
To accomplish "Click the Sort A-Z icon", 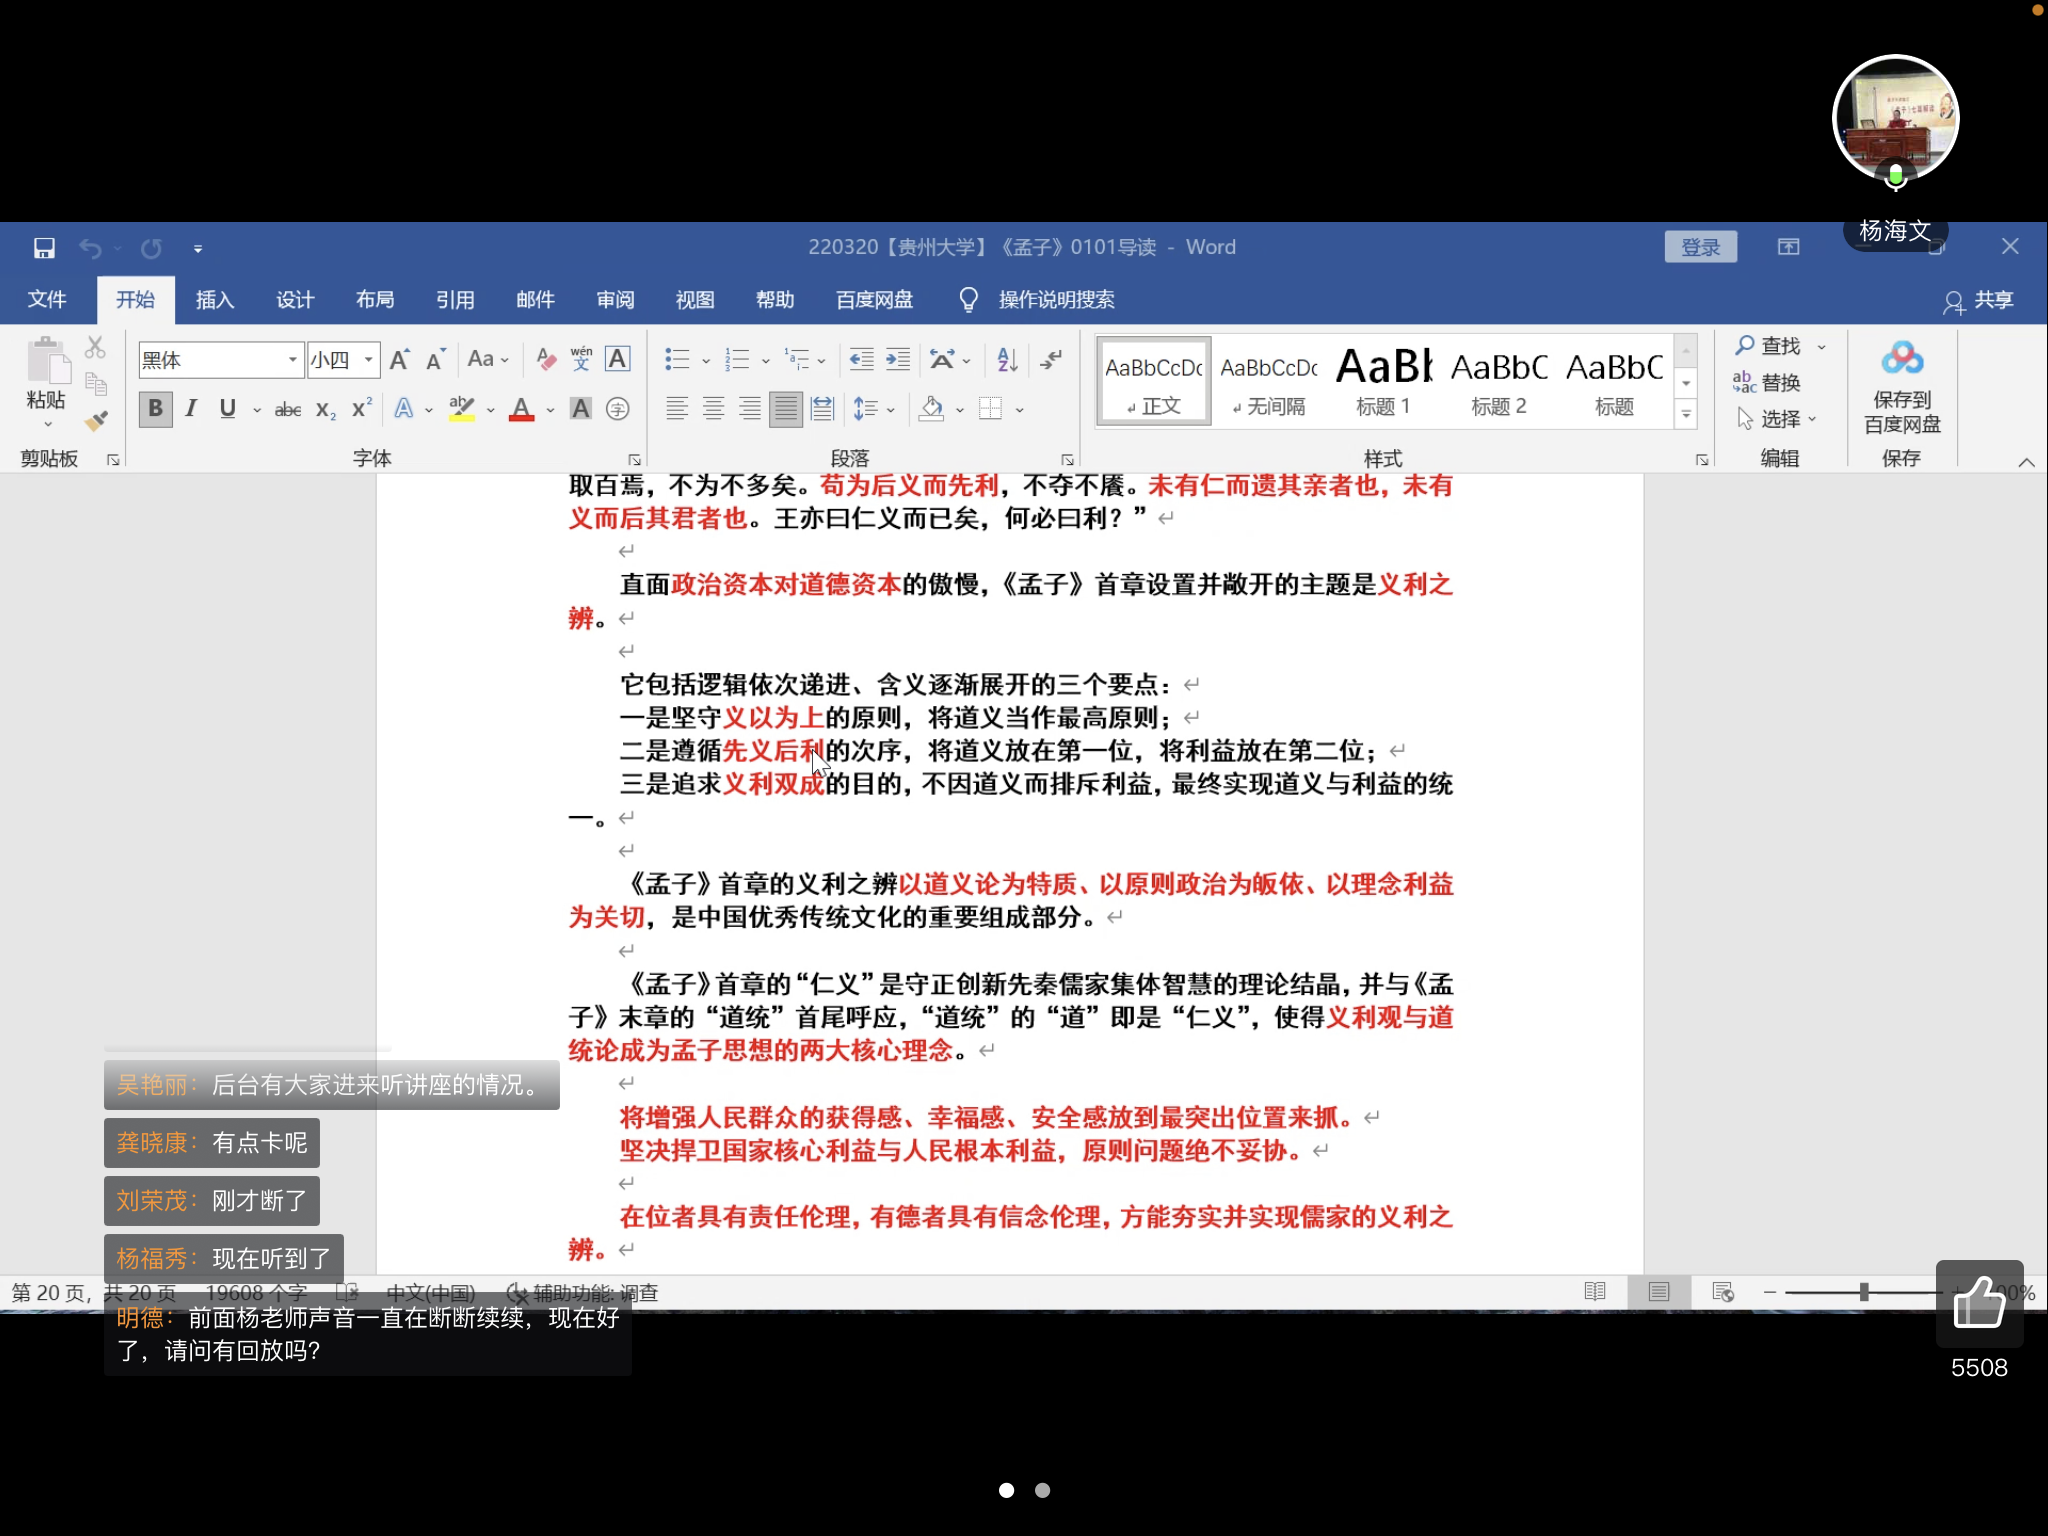I will 1008,360.
